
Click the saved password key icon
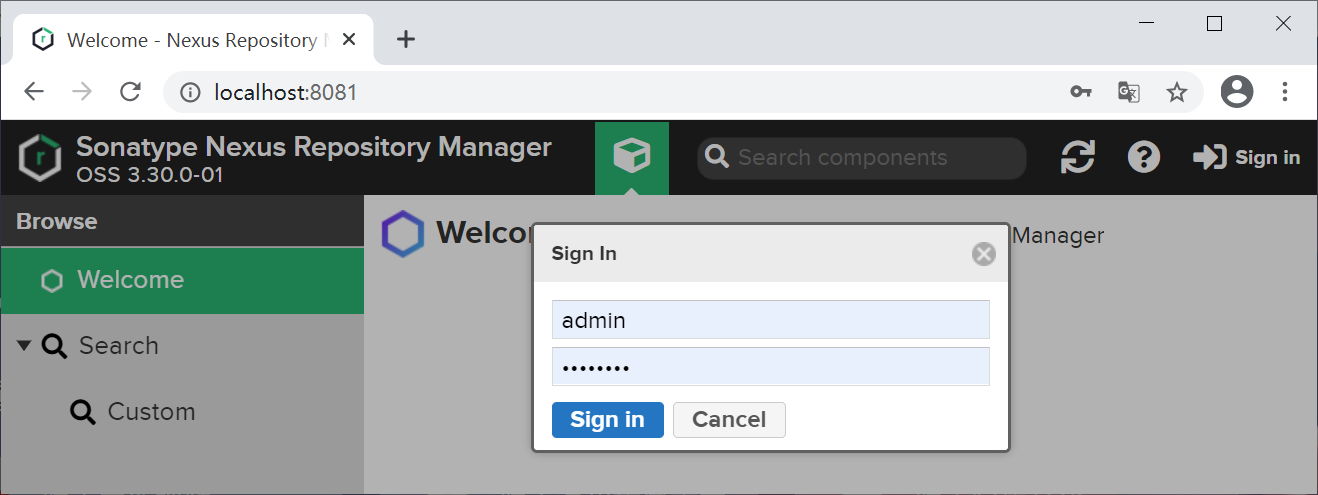point(1081,92)
